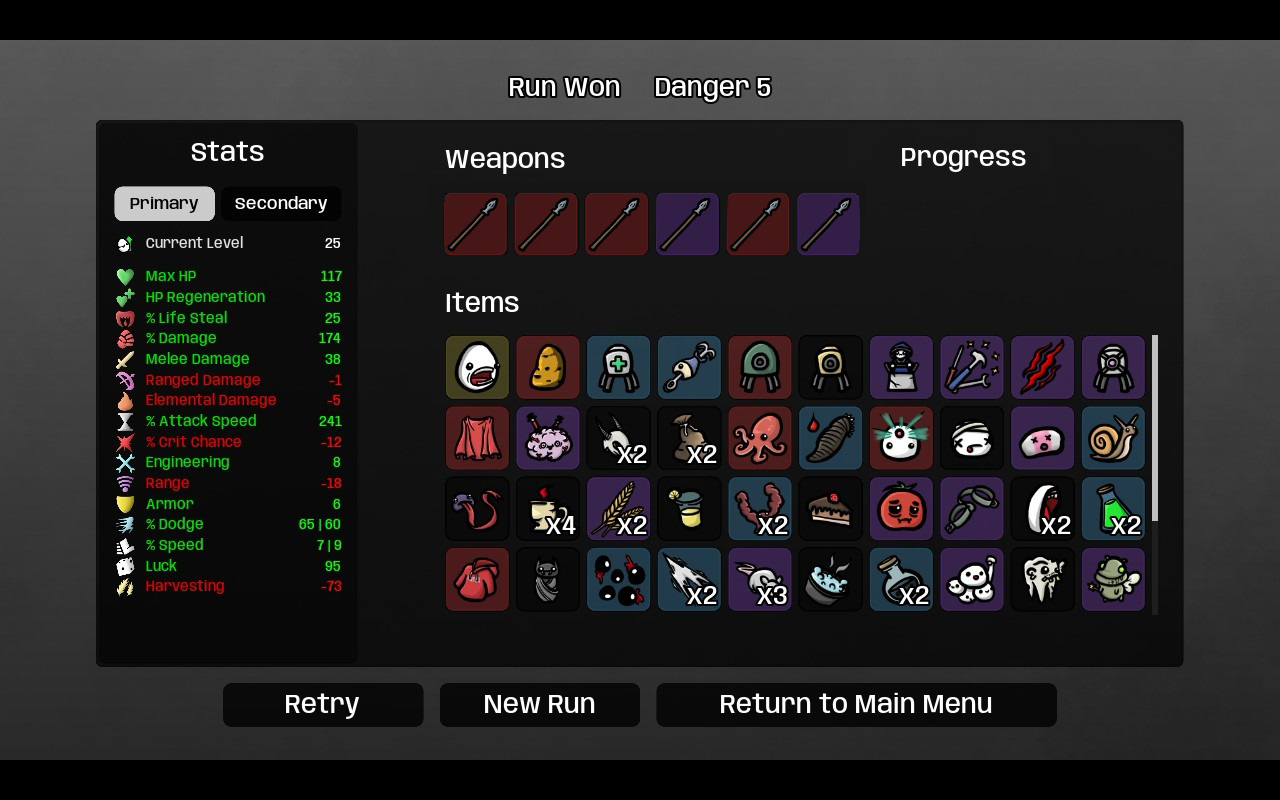Select the potato item icon

click(x=548, y=367)
